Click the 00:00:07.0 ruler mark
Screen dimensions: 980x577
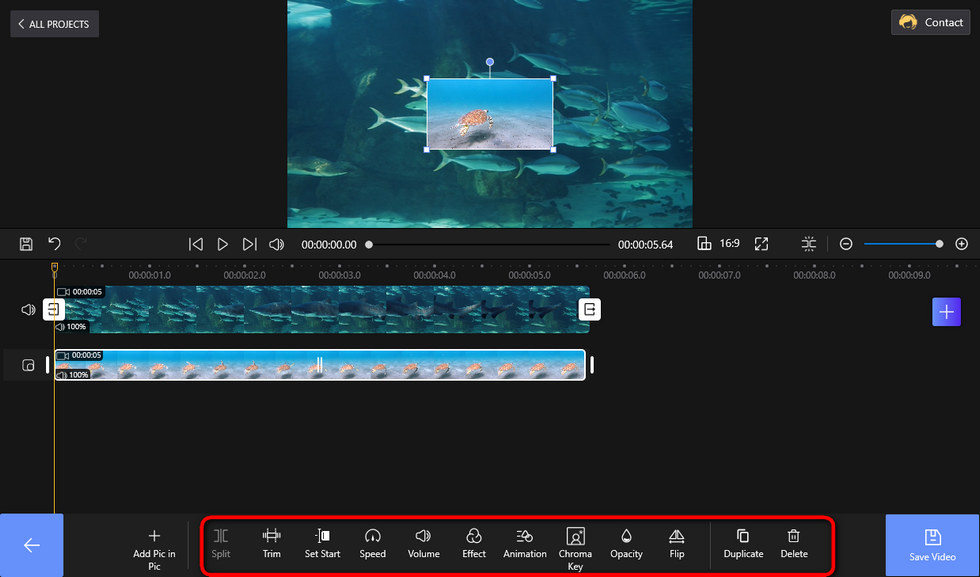click(719, 275)
